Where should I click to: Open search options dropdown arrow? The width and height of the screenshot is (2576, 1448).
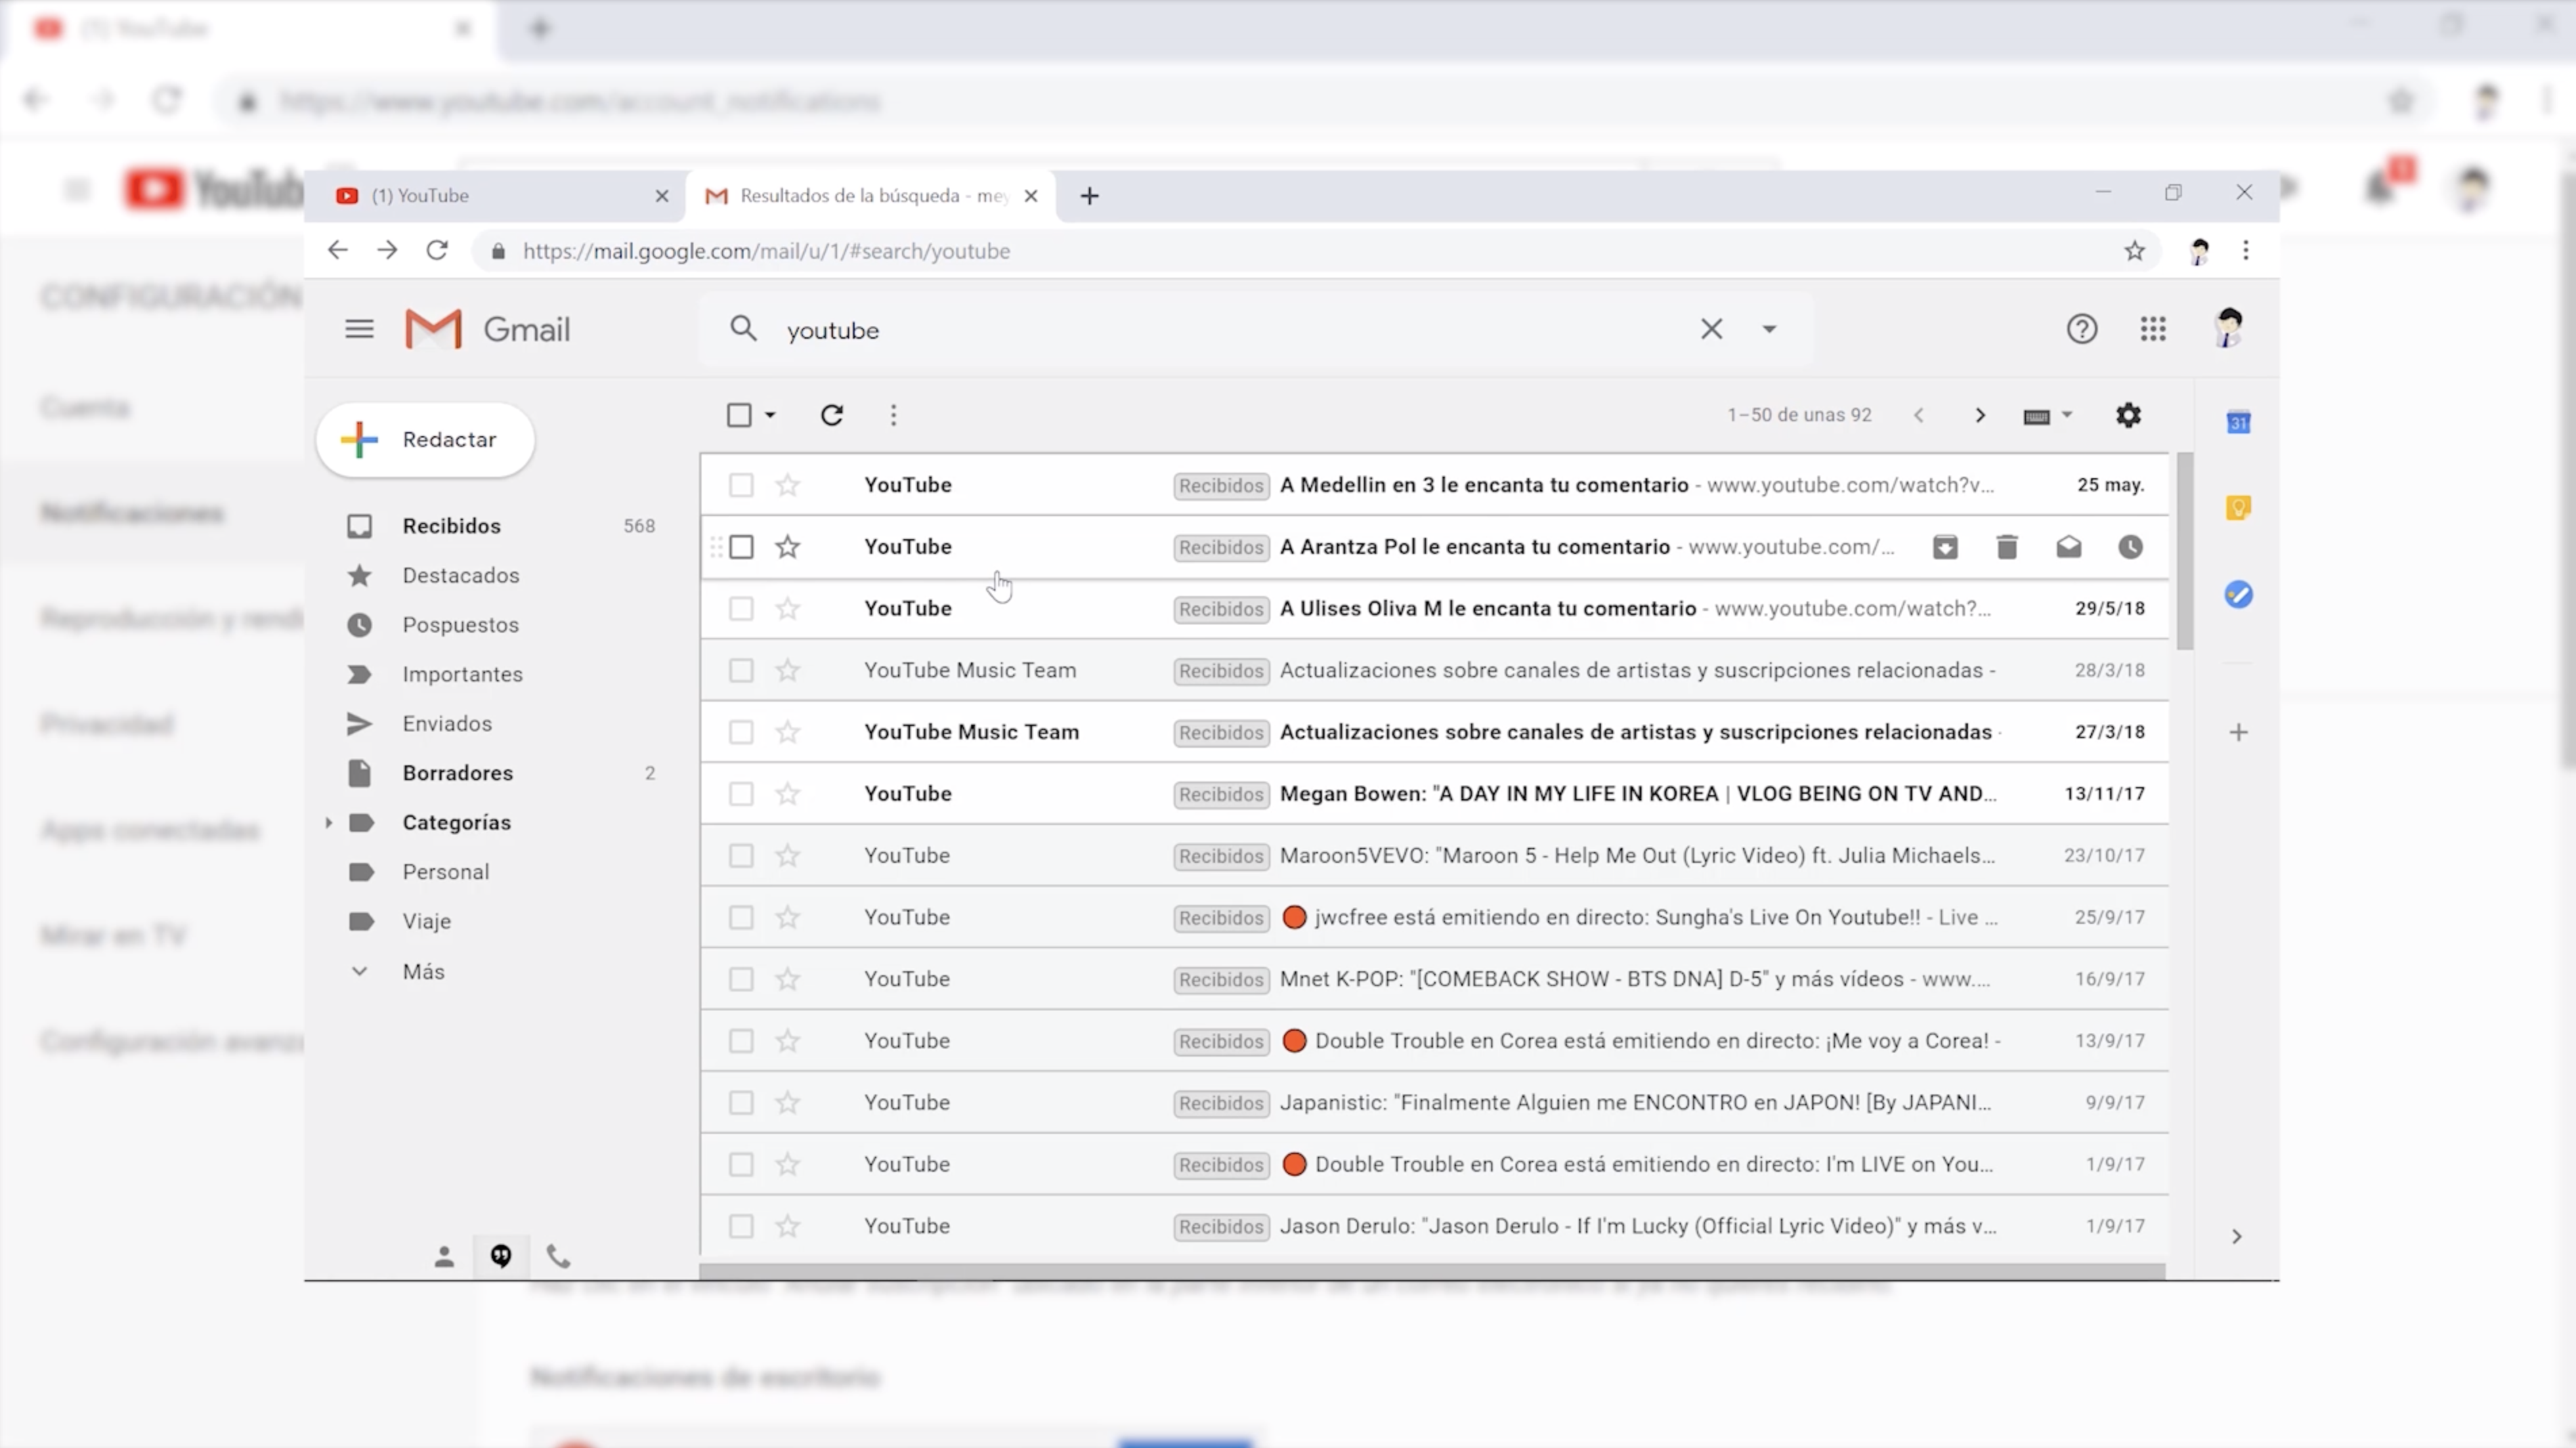1769,329
